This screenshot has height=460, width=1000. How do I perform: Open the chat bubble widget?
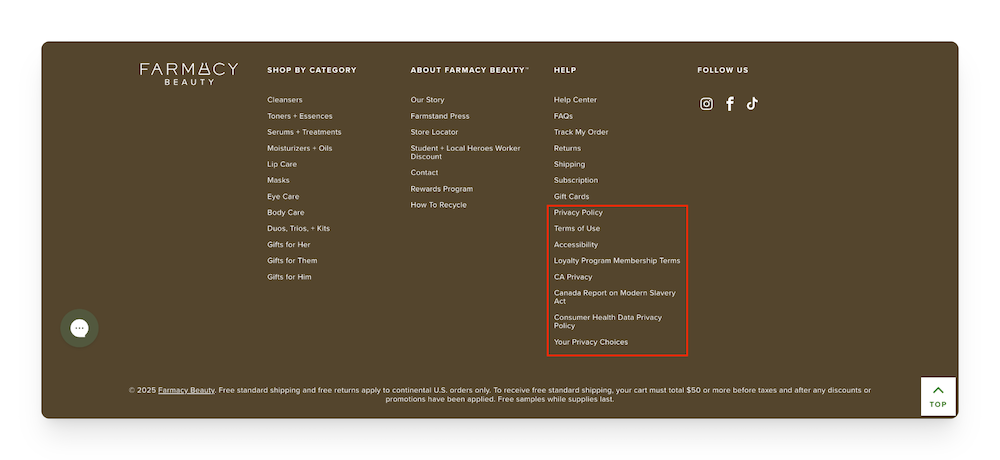point(79,328)
